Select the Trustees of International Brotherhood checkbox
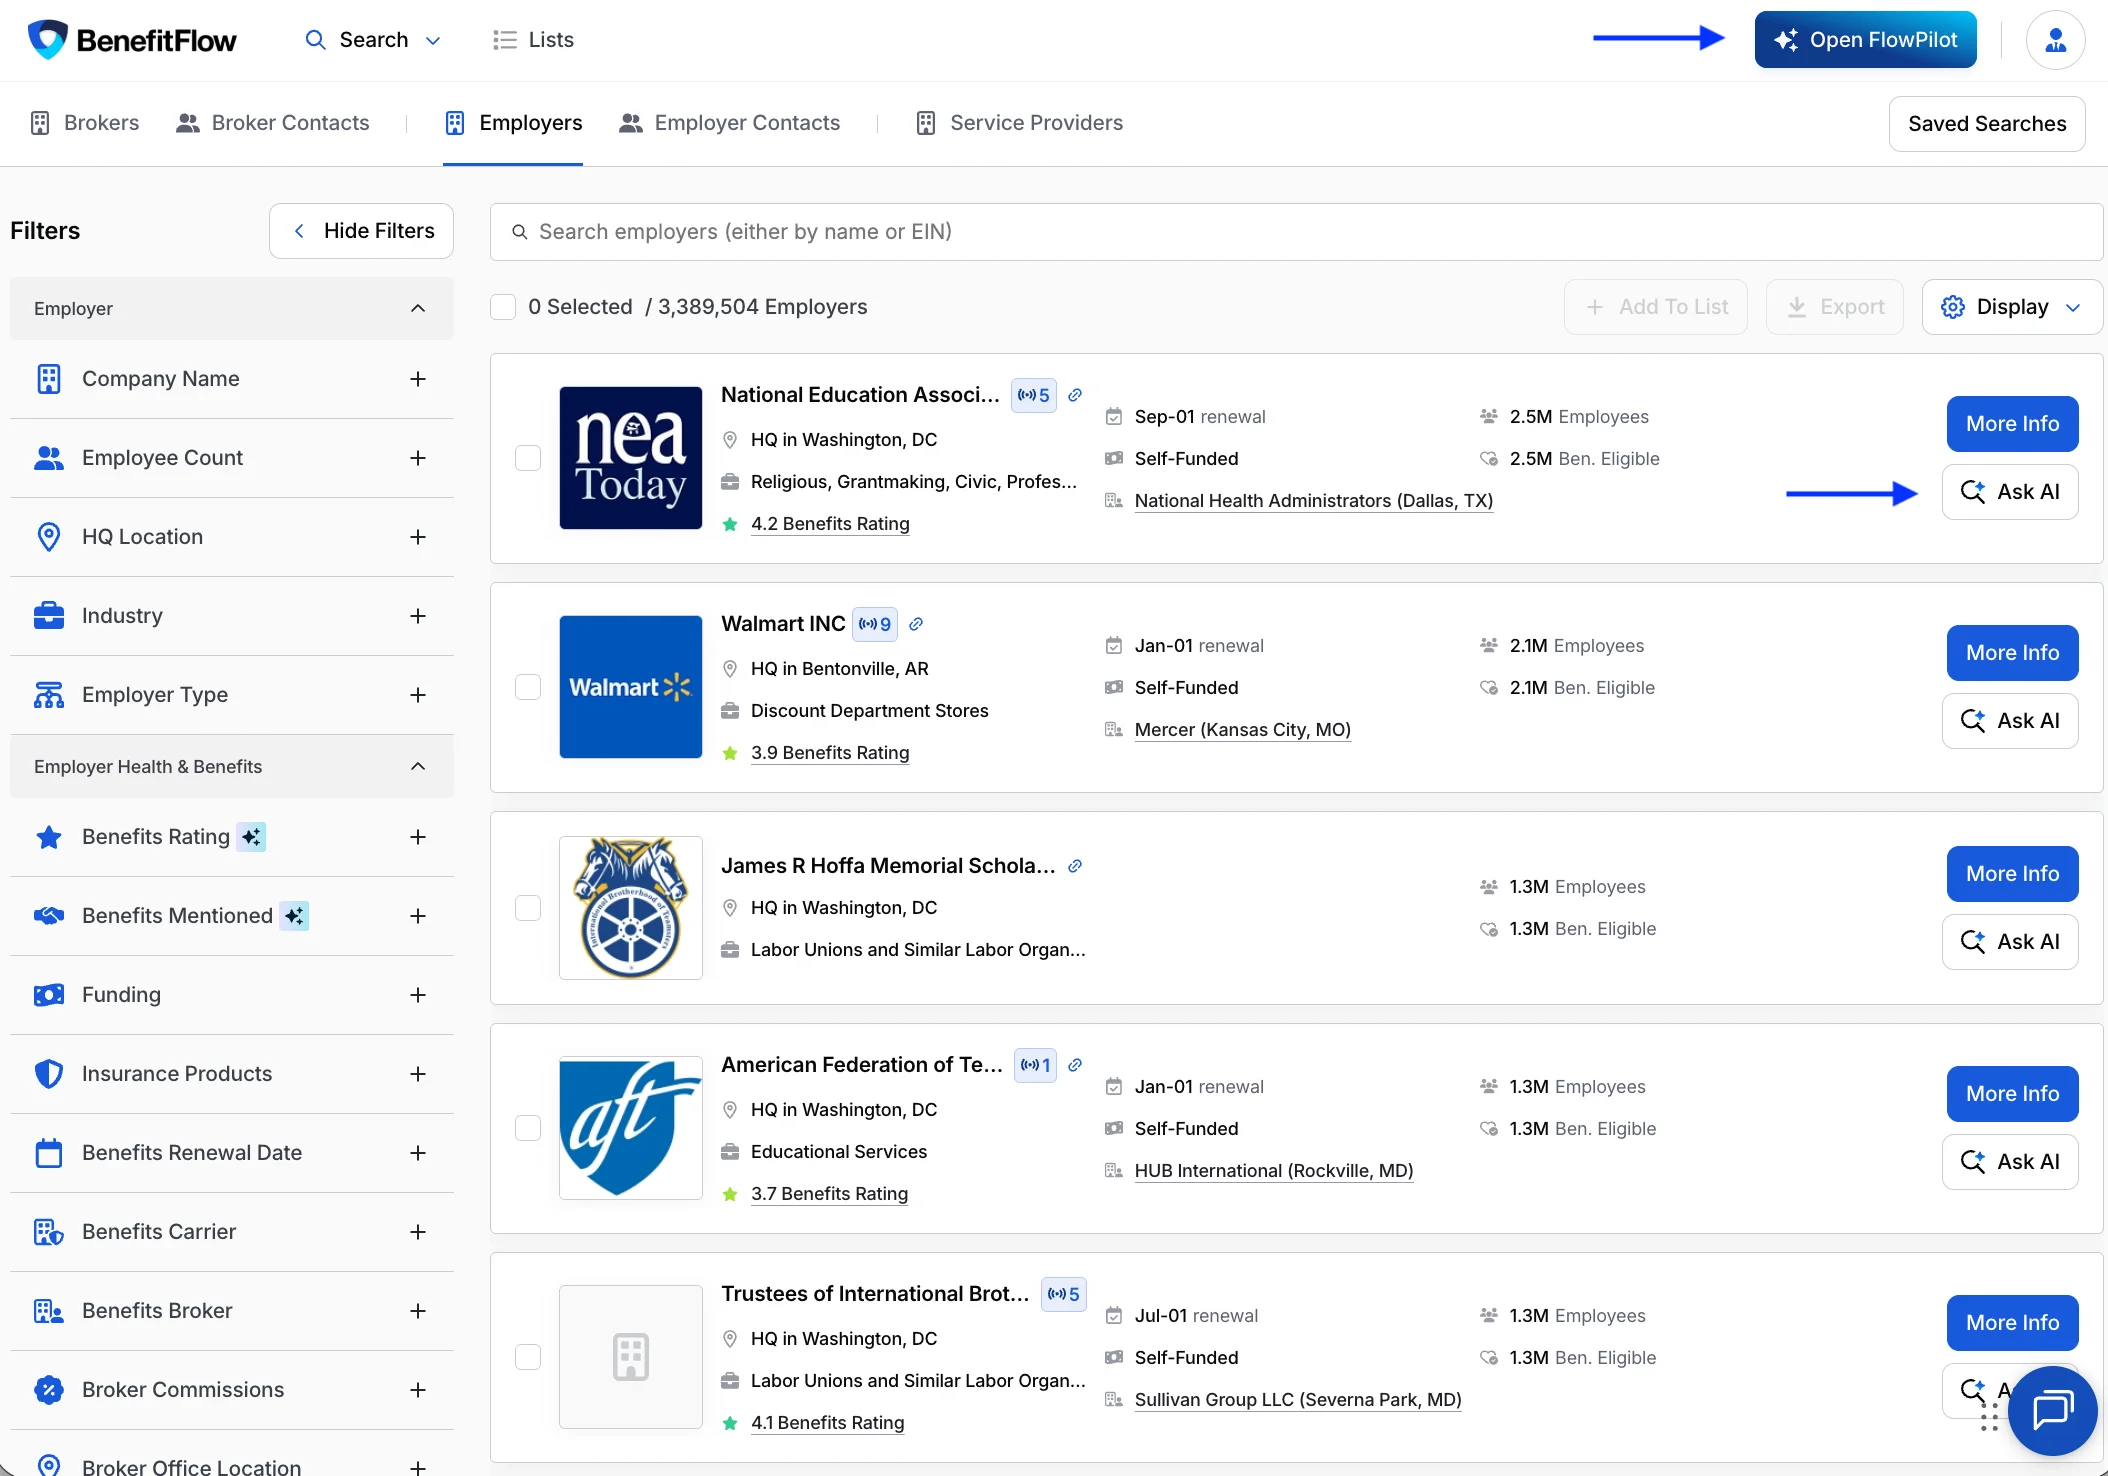 pyautogui.click(x=528, y=1357)
